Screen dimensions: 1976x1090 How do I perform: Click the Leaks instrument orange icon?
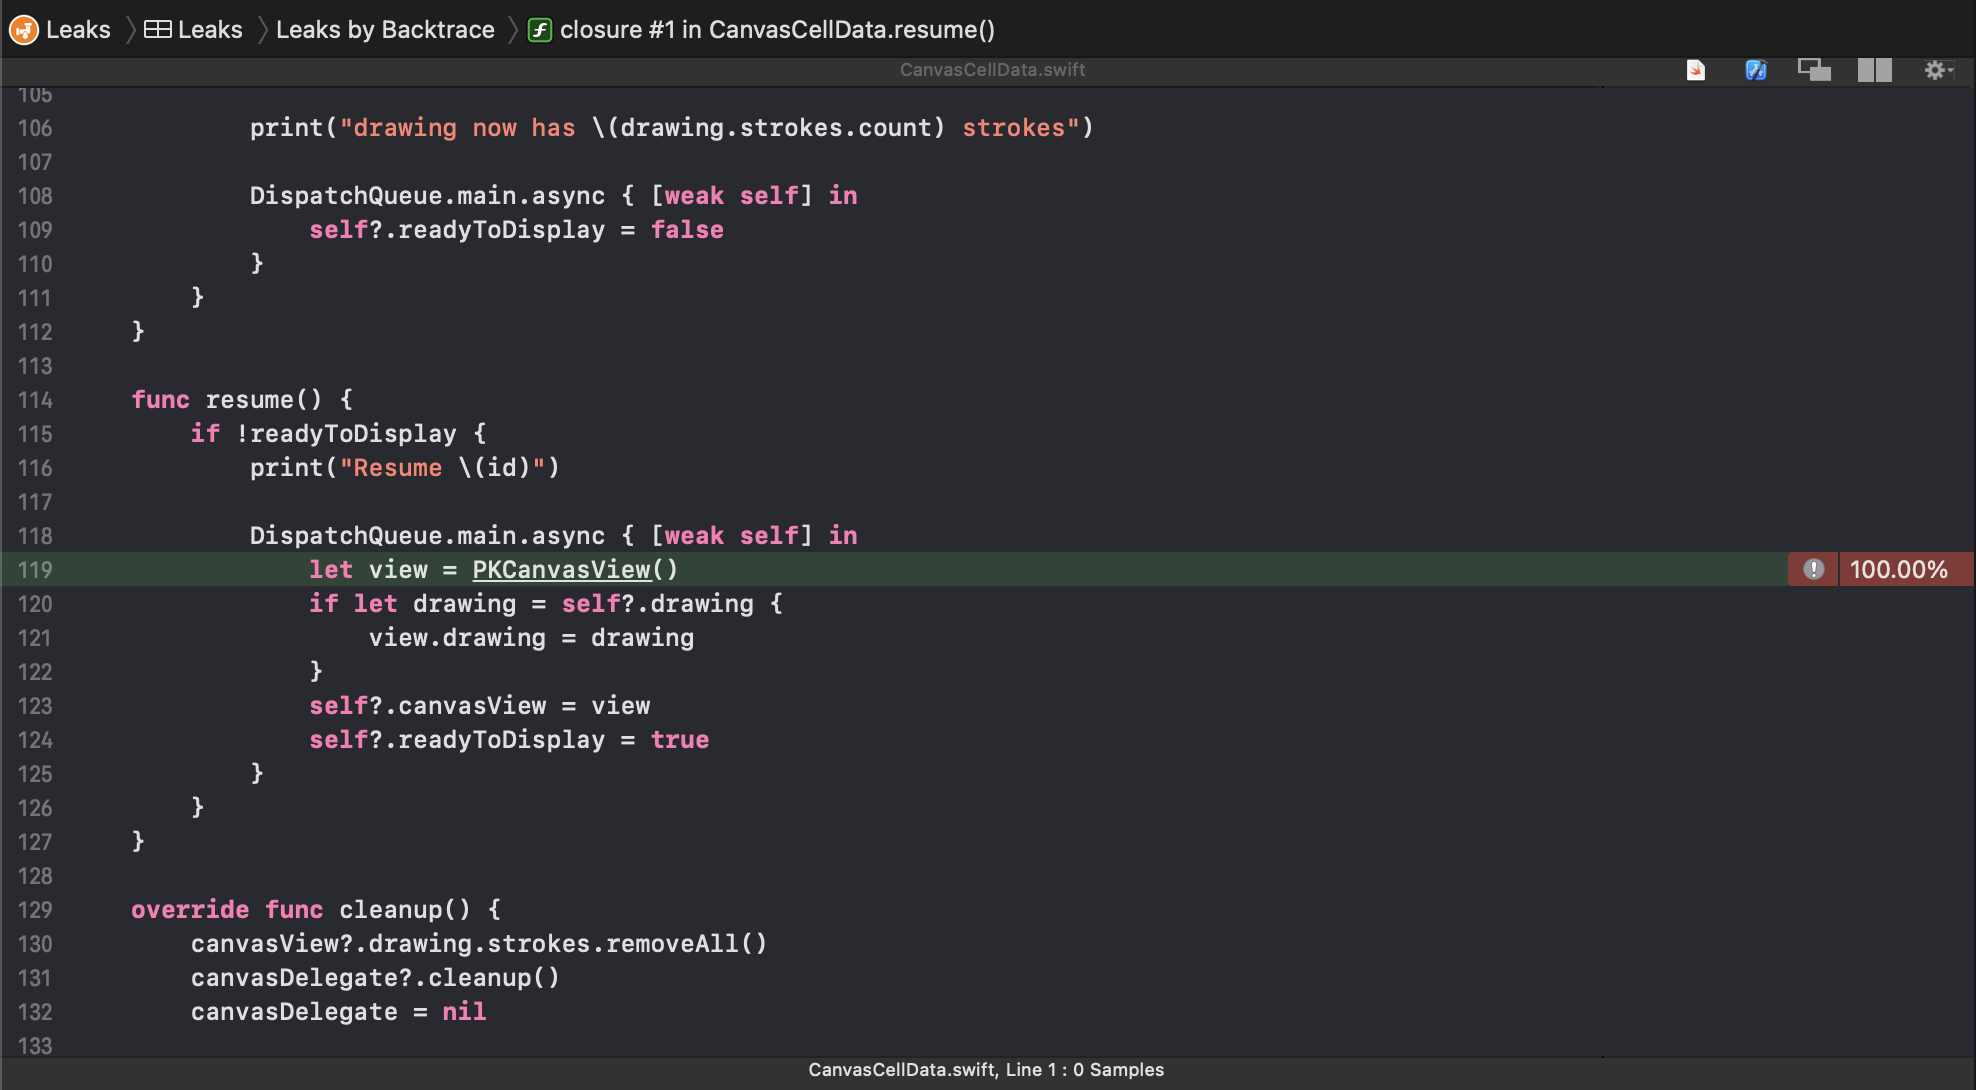pyautogui.click(x=23, y=30)
